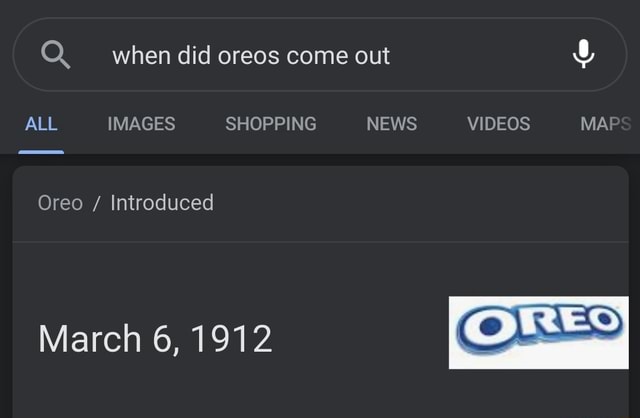Screen dimensions: 640x418
Task: Click the word "when" in search box
Action: coord(142,56)
